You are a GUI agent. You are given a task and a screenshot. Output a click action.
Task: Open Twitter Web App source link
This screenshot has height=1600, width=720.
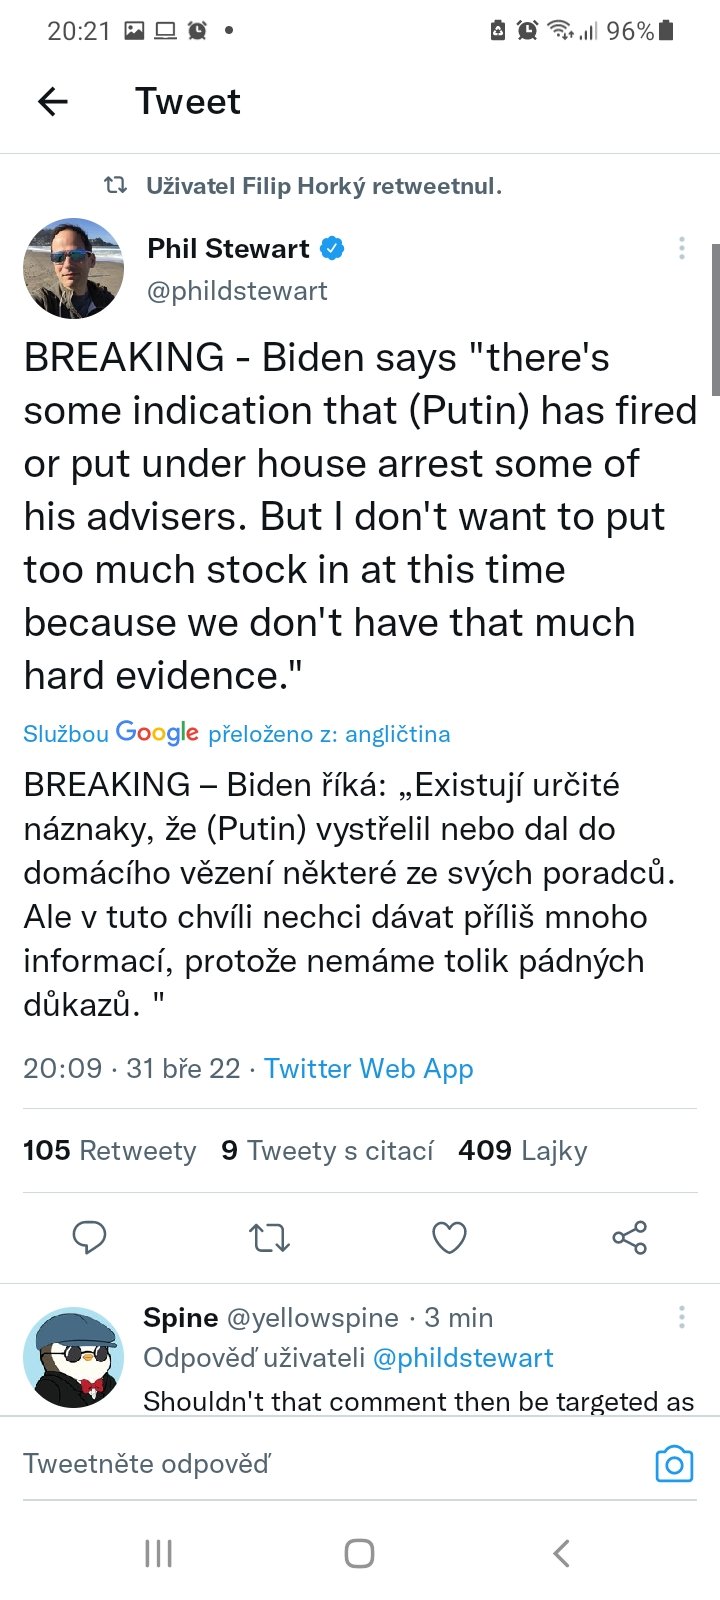368,1068
